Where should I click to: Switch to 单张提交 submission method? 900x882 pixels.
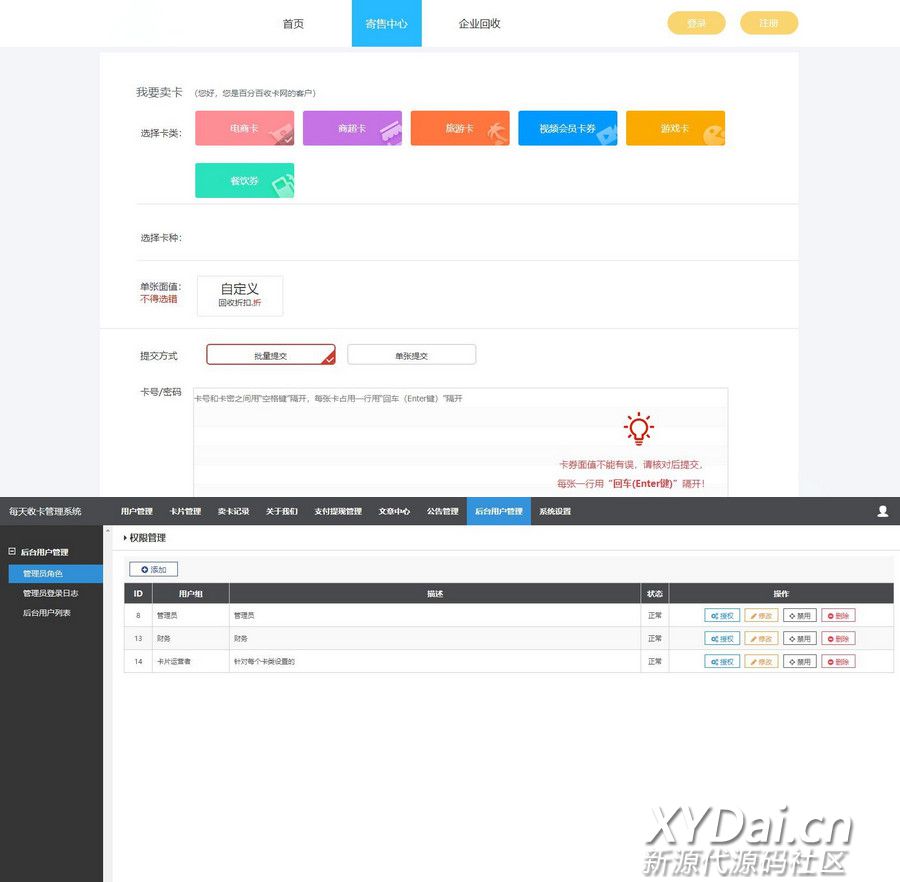coord(411,355)
